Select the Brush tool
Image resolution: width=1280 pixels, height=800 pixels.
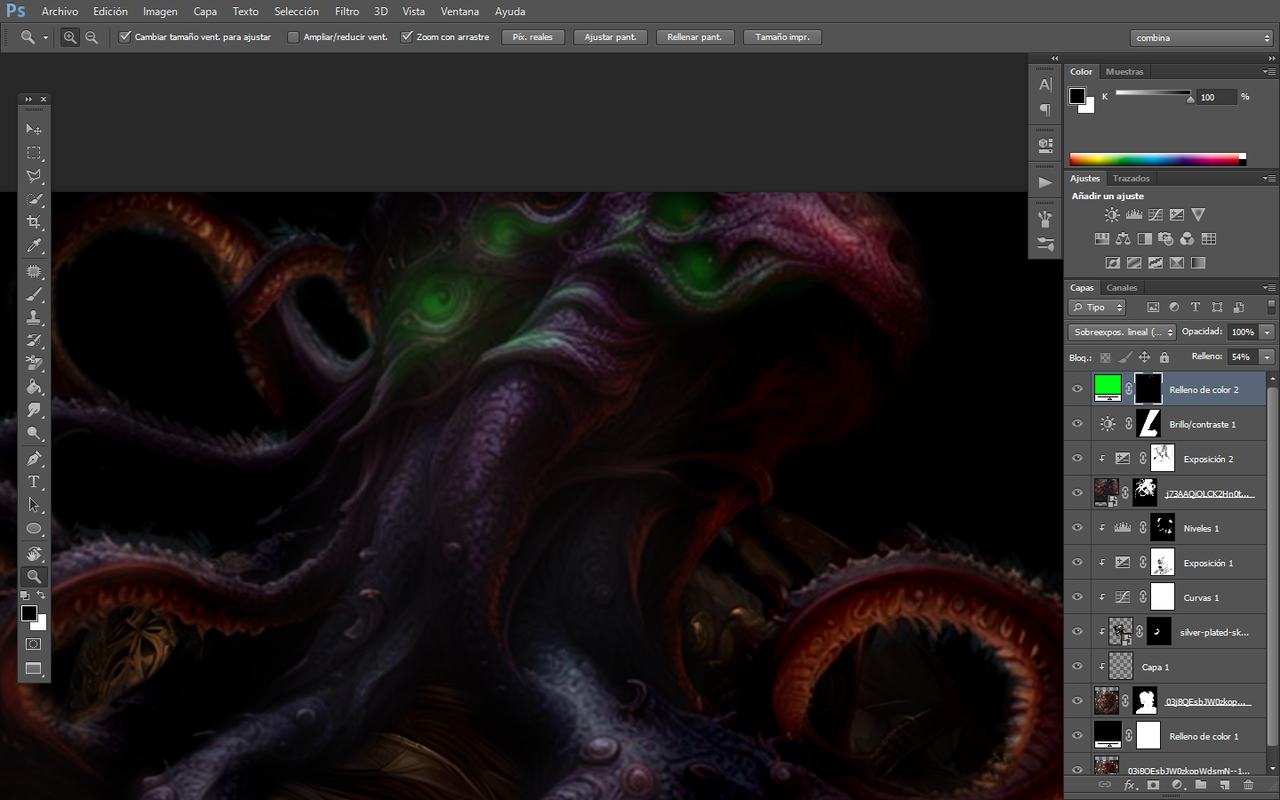pos(34,295)
